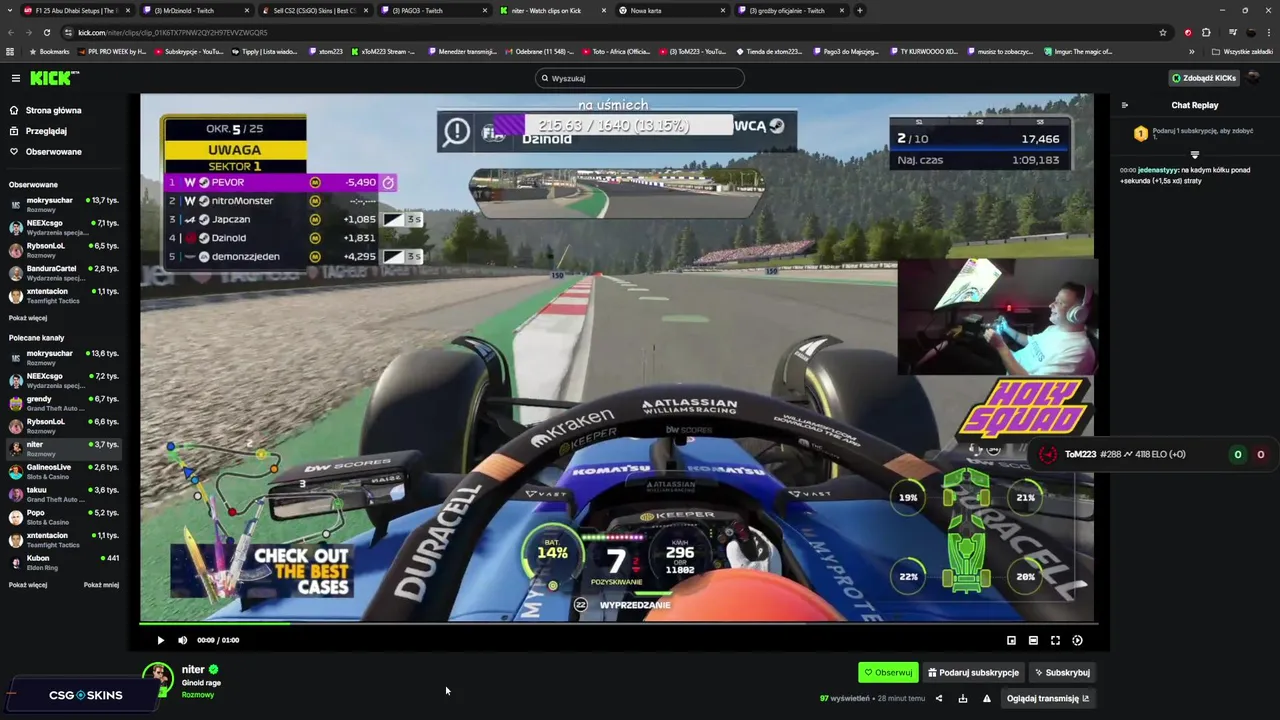
Task: Mute the clip volume
Action: point(182,640)
